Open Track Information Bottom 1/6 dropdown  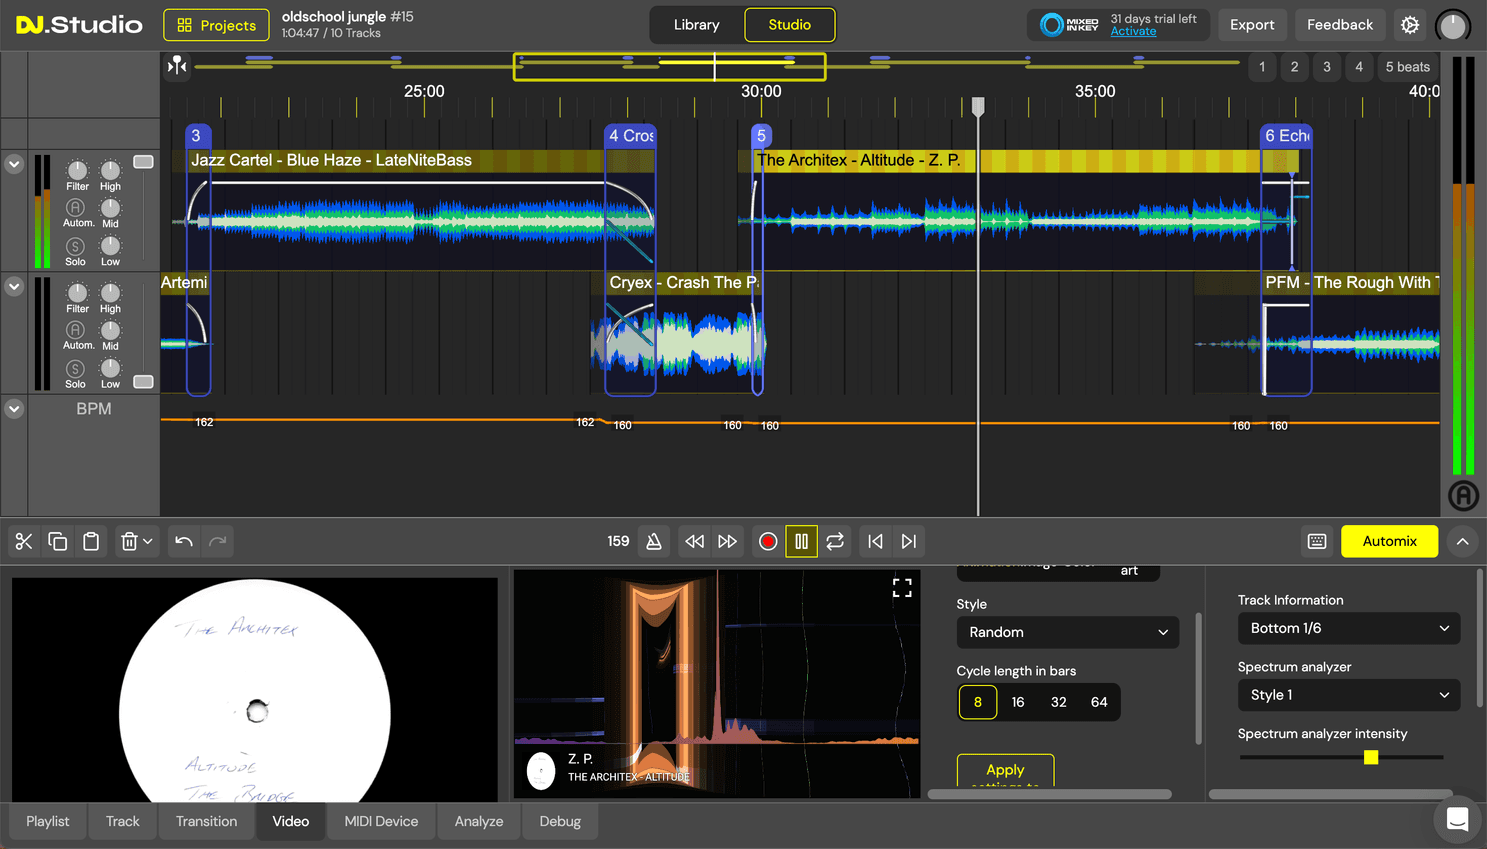(1348, 628)
